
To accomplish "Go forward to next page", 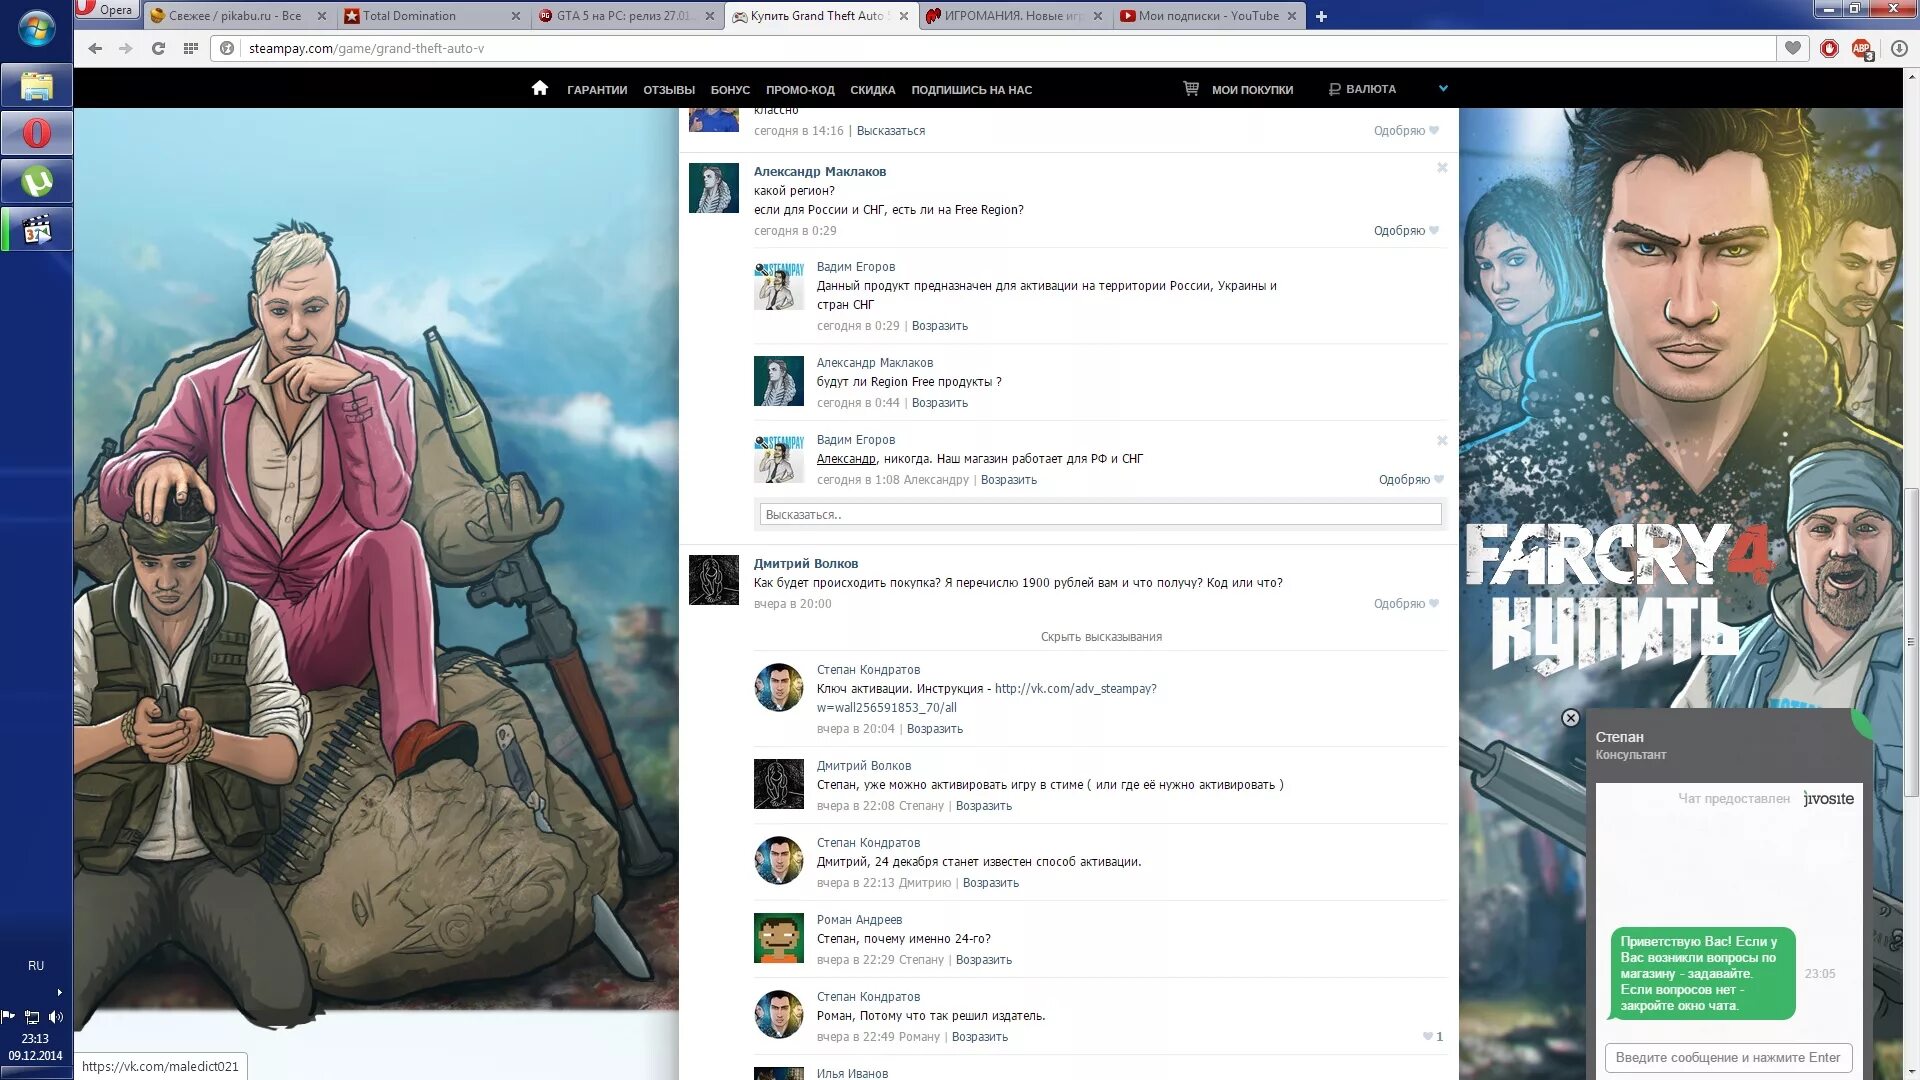I will click(x=126, y=48).
